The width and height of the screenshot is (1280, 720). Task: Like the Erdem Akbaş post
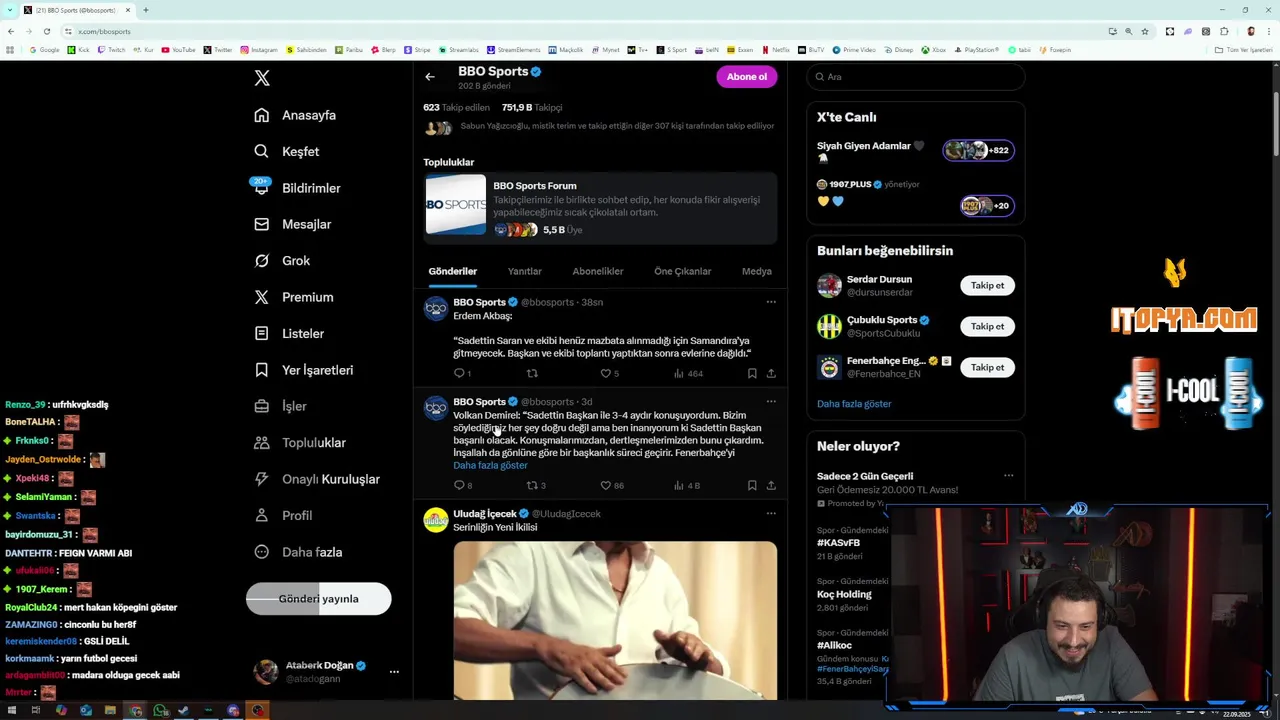(x=605, y=373)
